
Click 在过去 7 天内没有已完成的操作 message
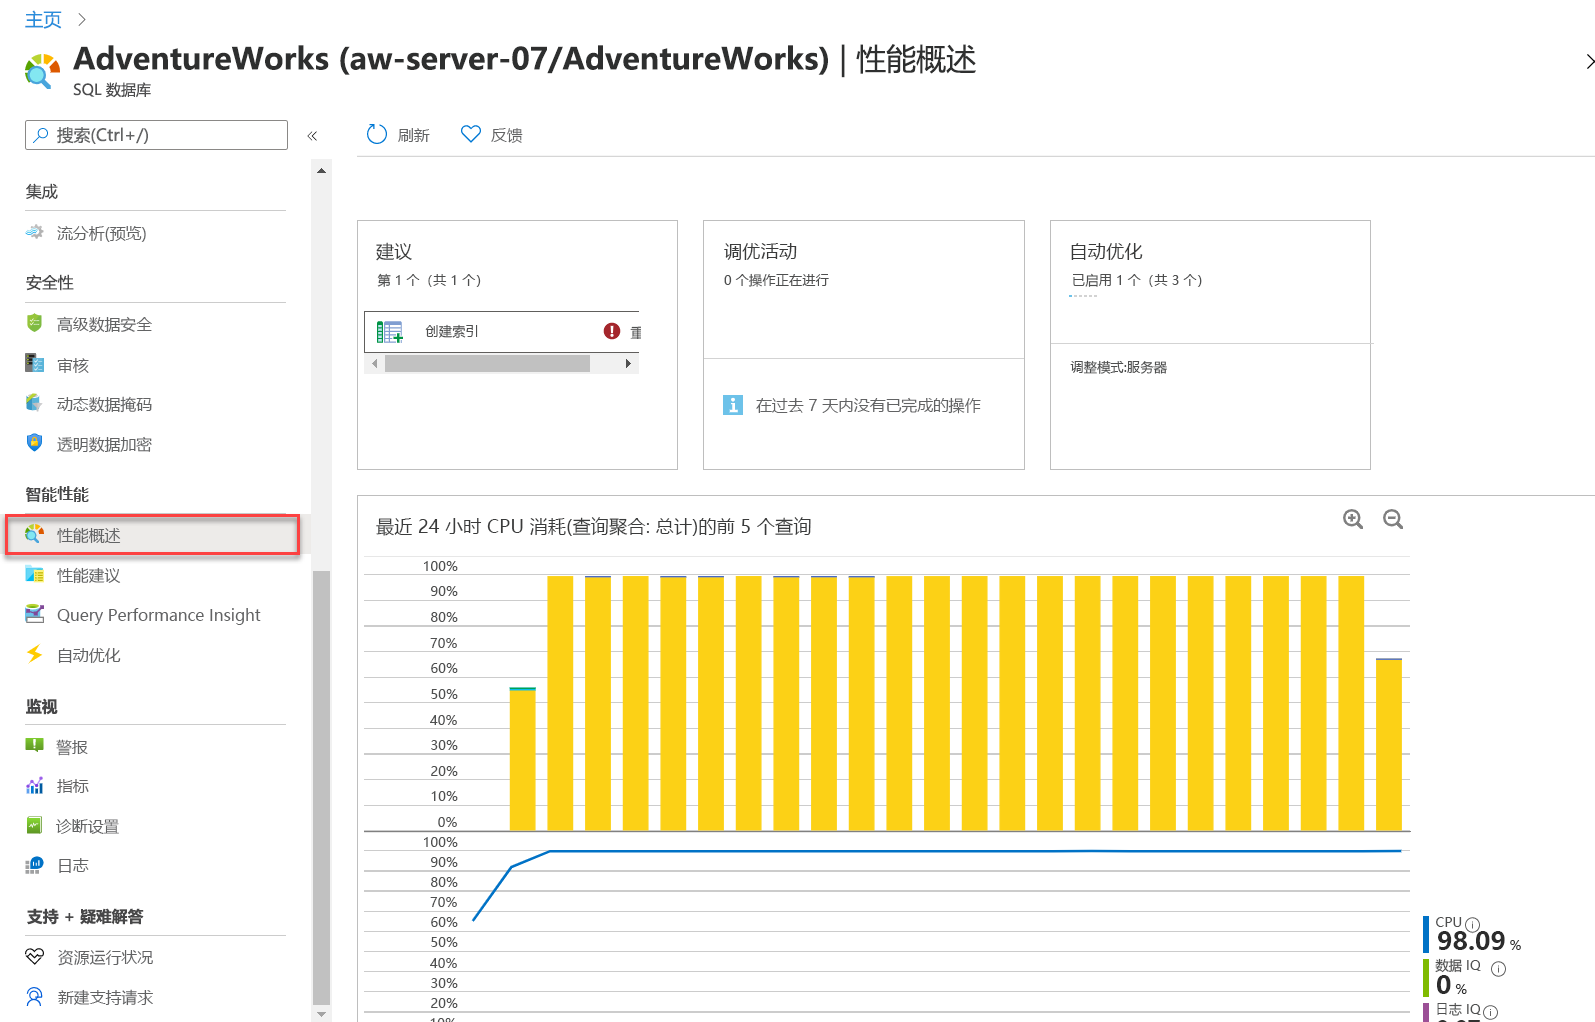click(868, 405)
